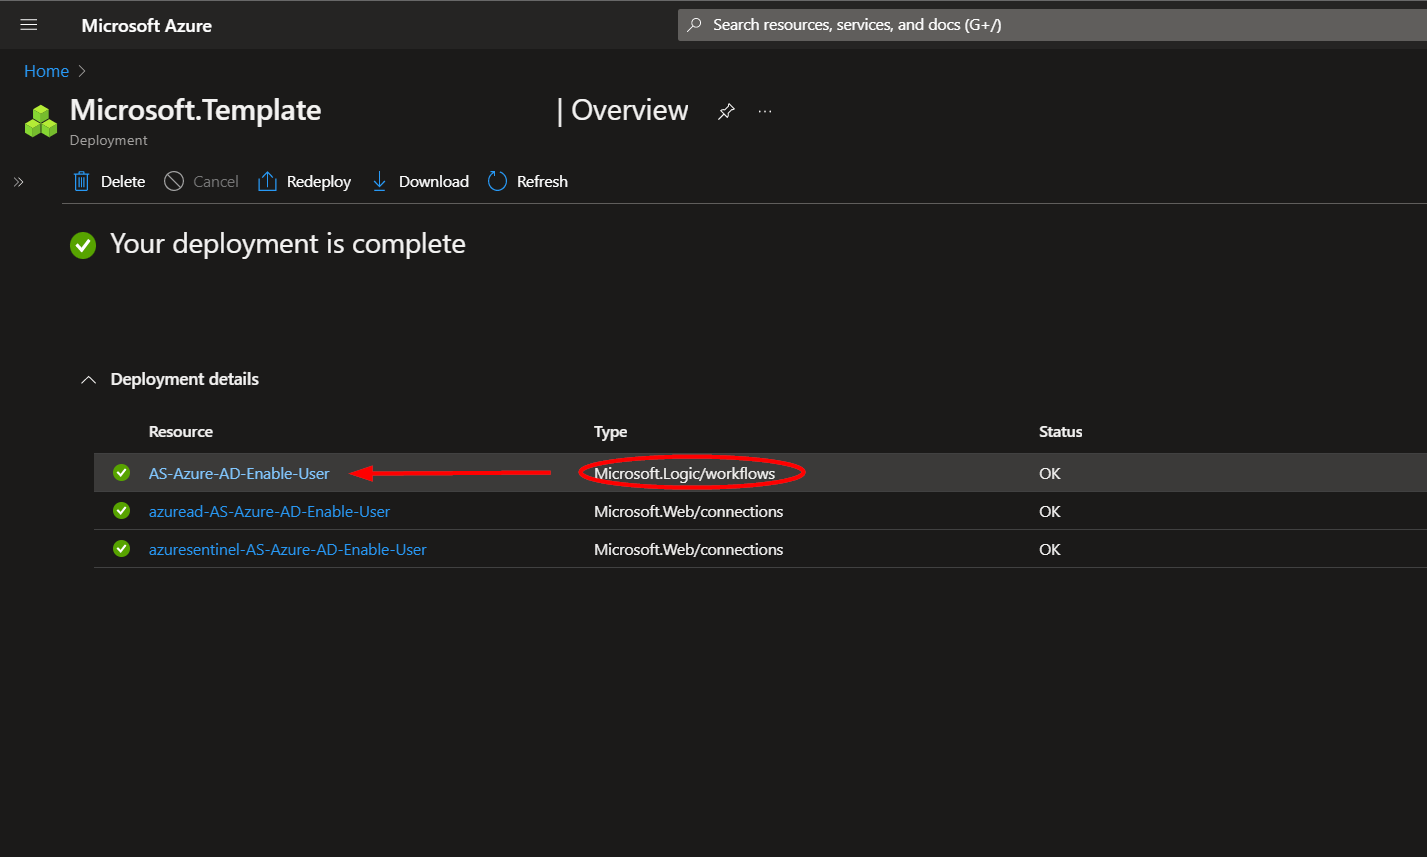Click the Refresh toolbar label
The height and width of the screenshot is (857, 1427).
point(542,182)
